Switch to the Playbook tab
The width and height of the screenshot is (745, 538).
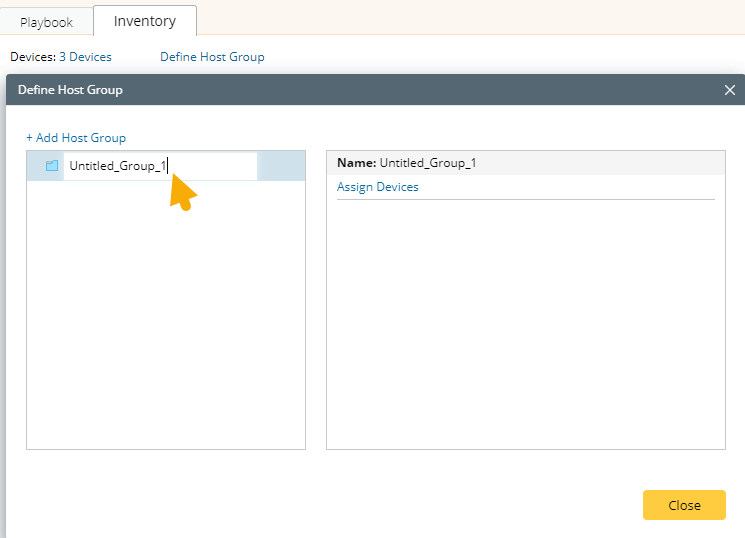click(47, 22)
